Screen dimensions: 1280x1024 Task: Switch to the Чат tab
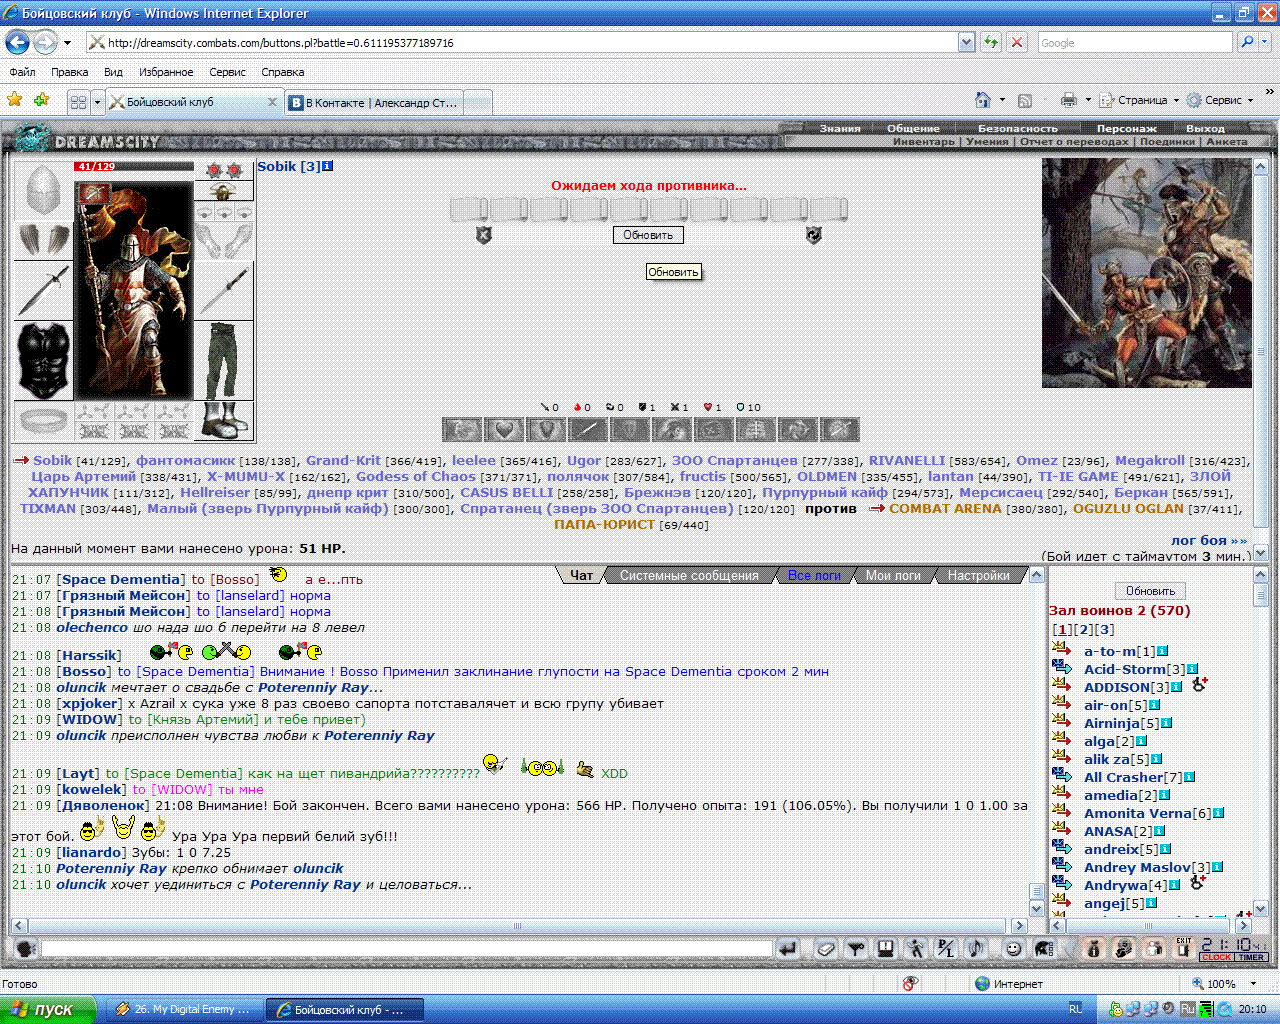point(582,575)
